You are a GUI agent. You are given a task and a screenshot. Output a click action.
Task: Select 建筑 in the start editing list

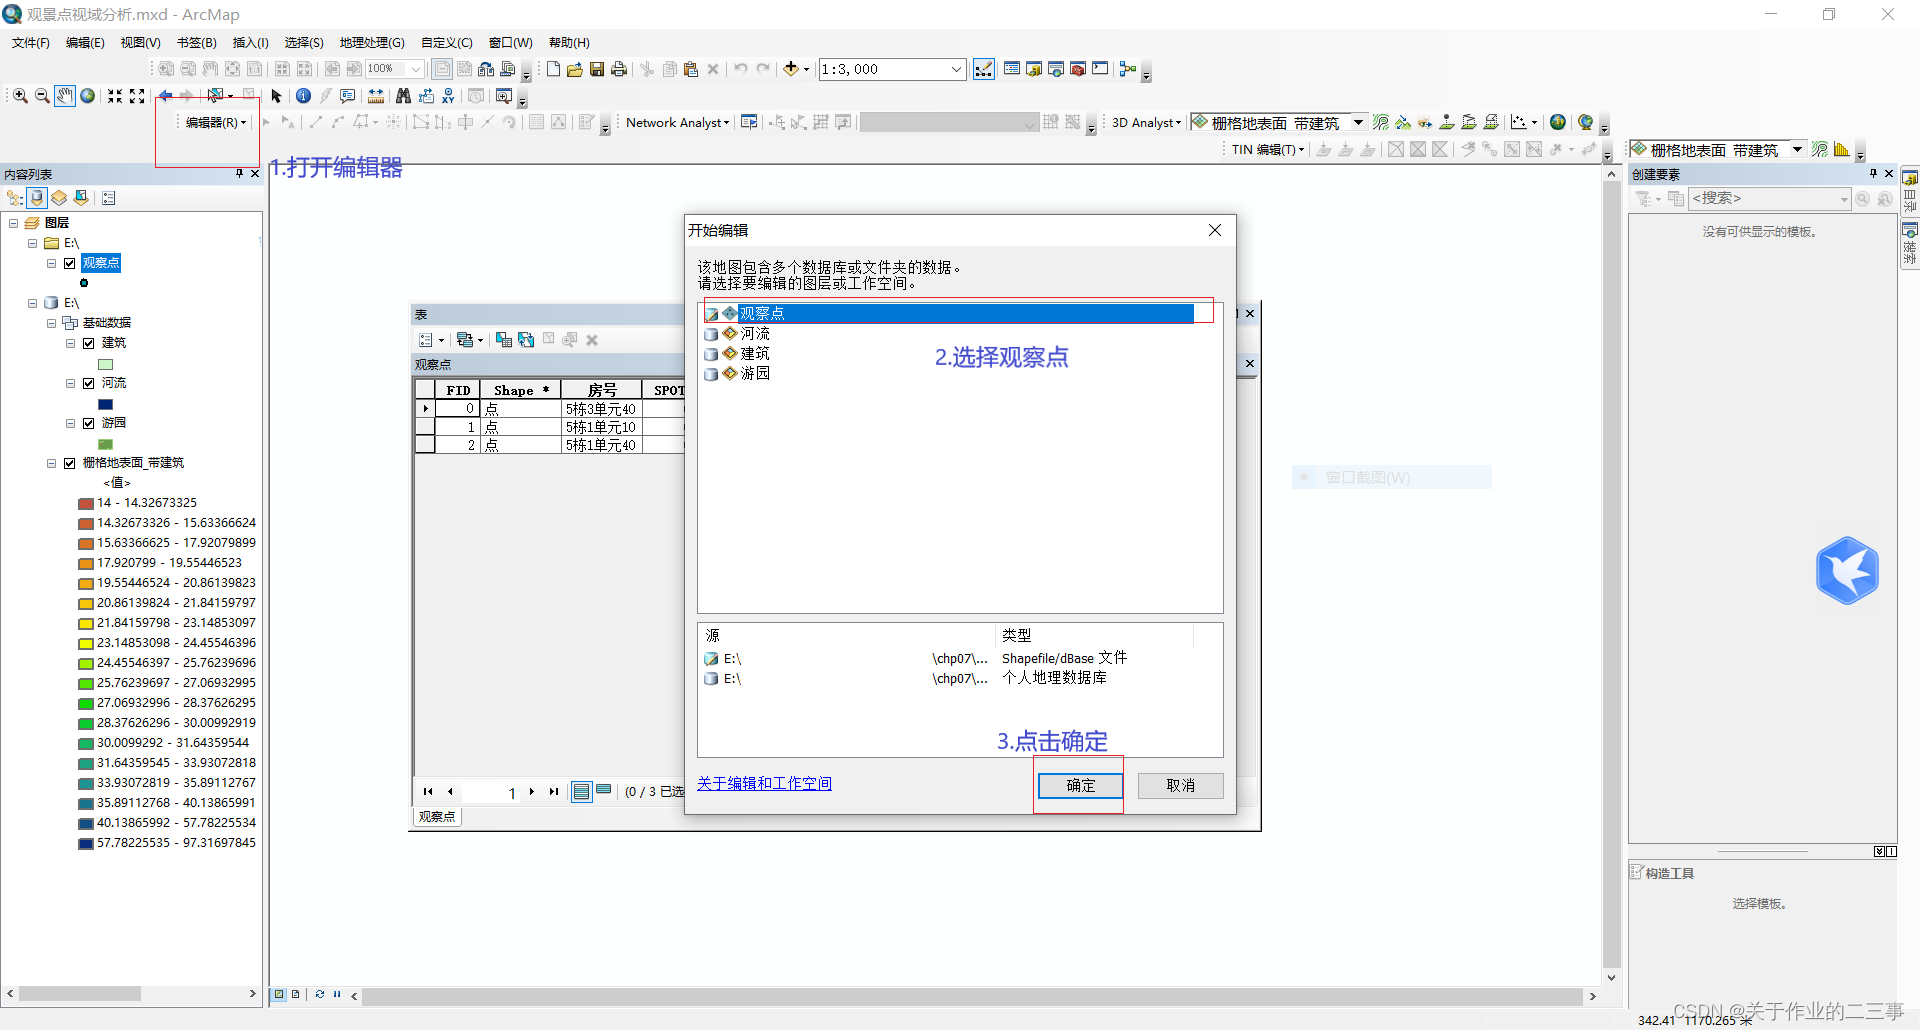pyautogui.click(x=755, y=354)
